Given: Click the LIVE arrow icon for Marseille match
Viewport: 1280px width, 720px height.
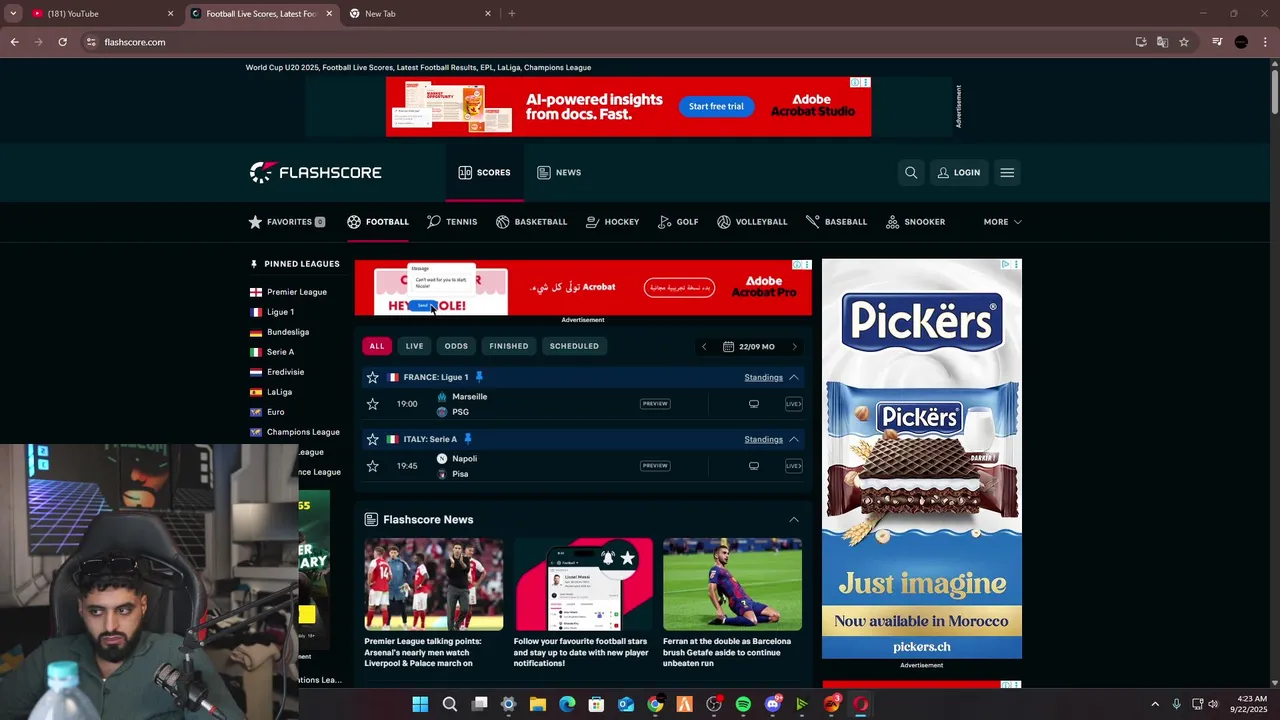Looking at the screenshot, I should [794, 404].
